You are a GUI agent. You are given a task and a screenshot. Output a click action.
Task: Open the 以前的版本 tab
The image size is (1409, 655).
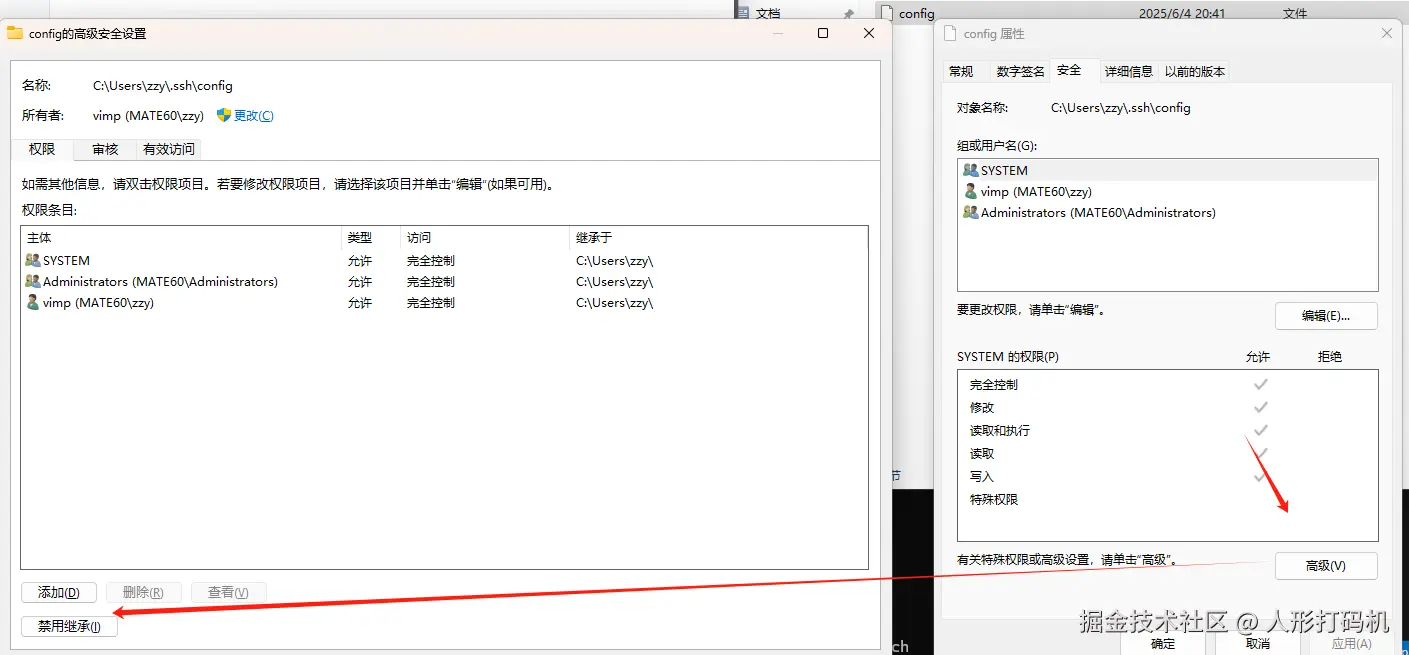(1195, 71)
